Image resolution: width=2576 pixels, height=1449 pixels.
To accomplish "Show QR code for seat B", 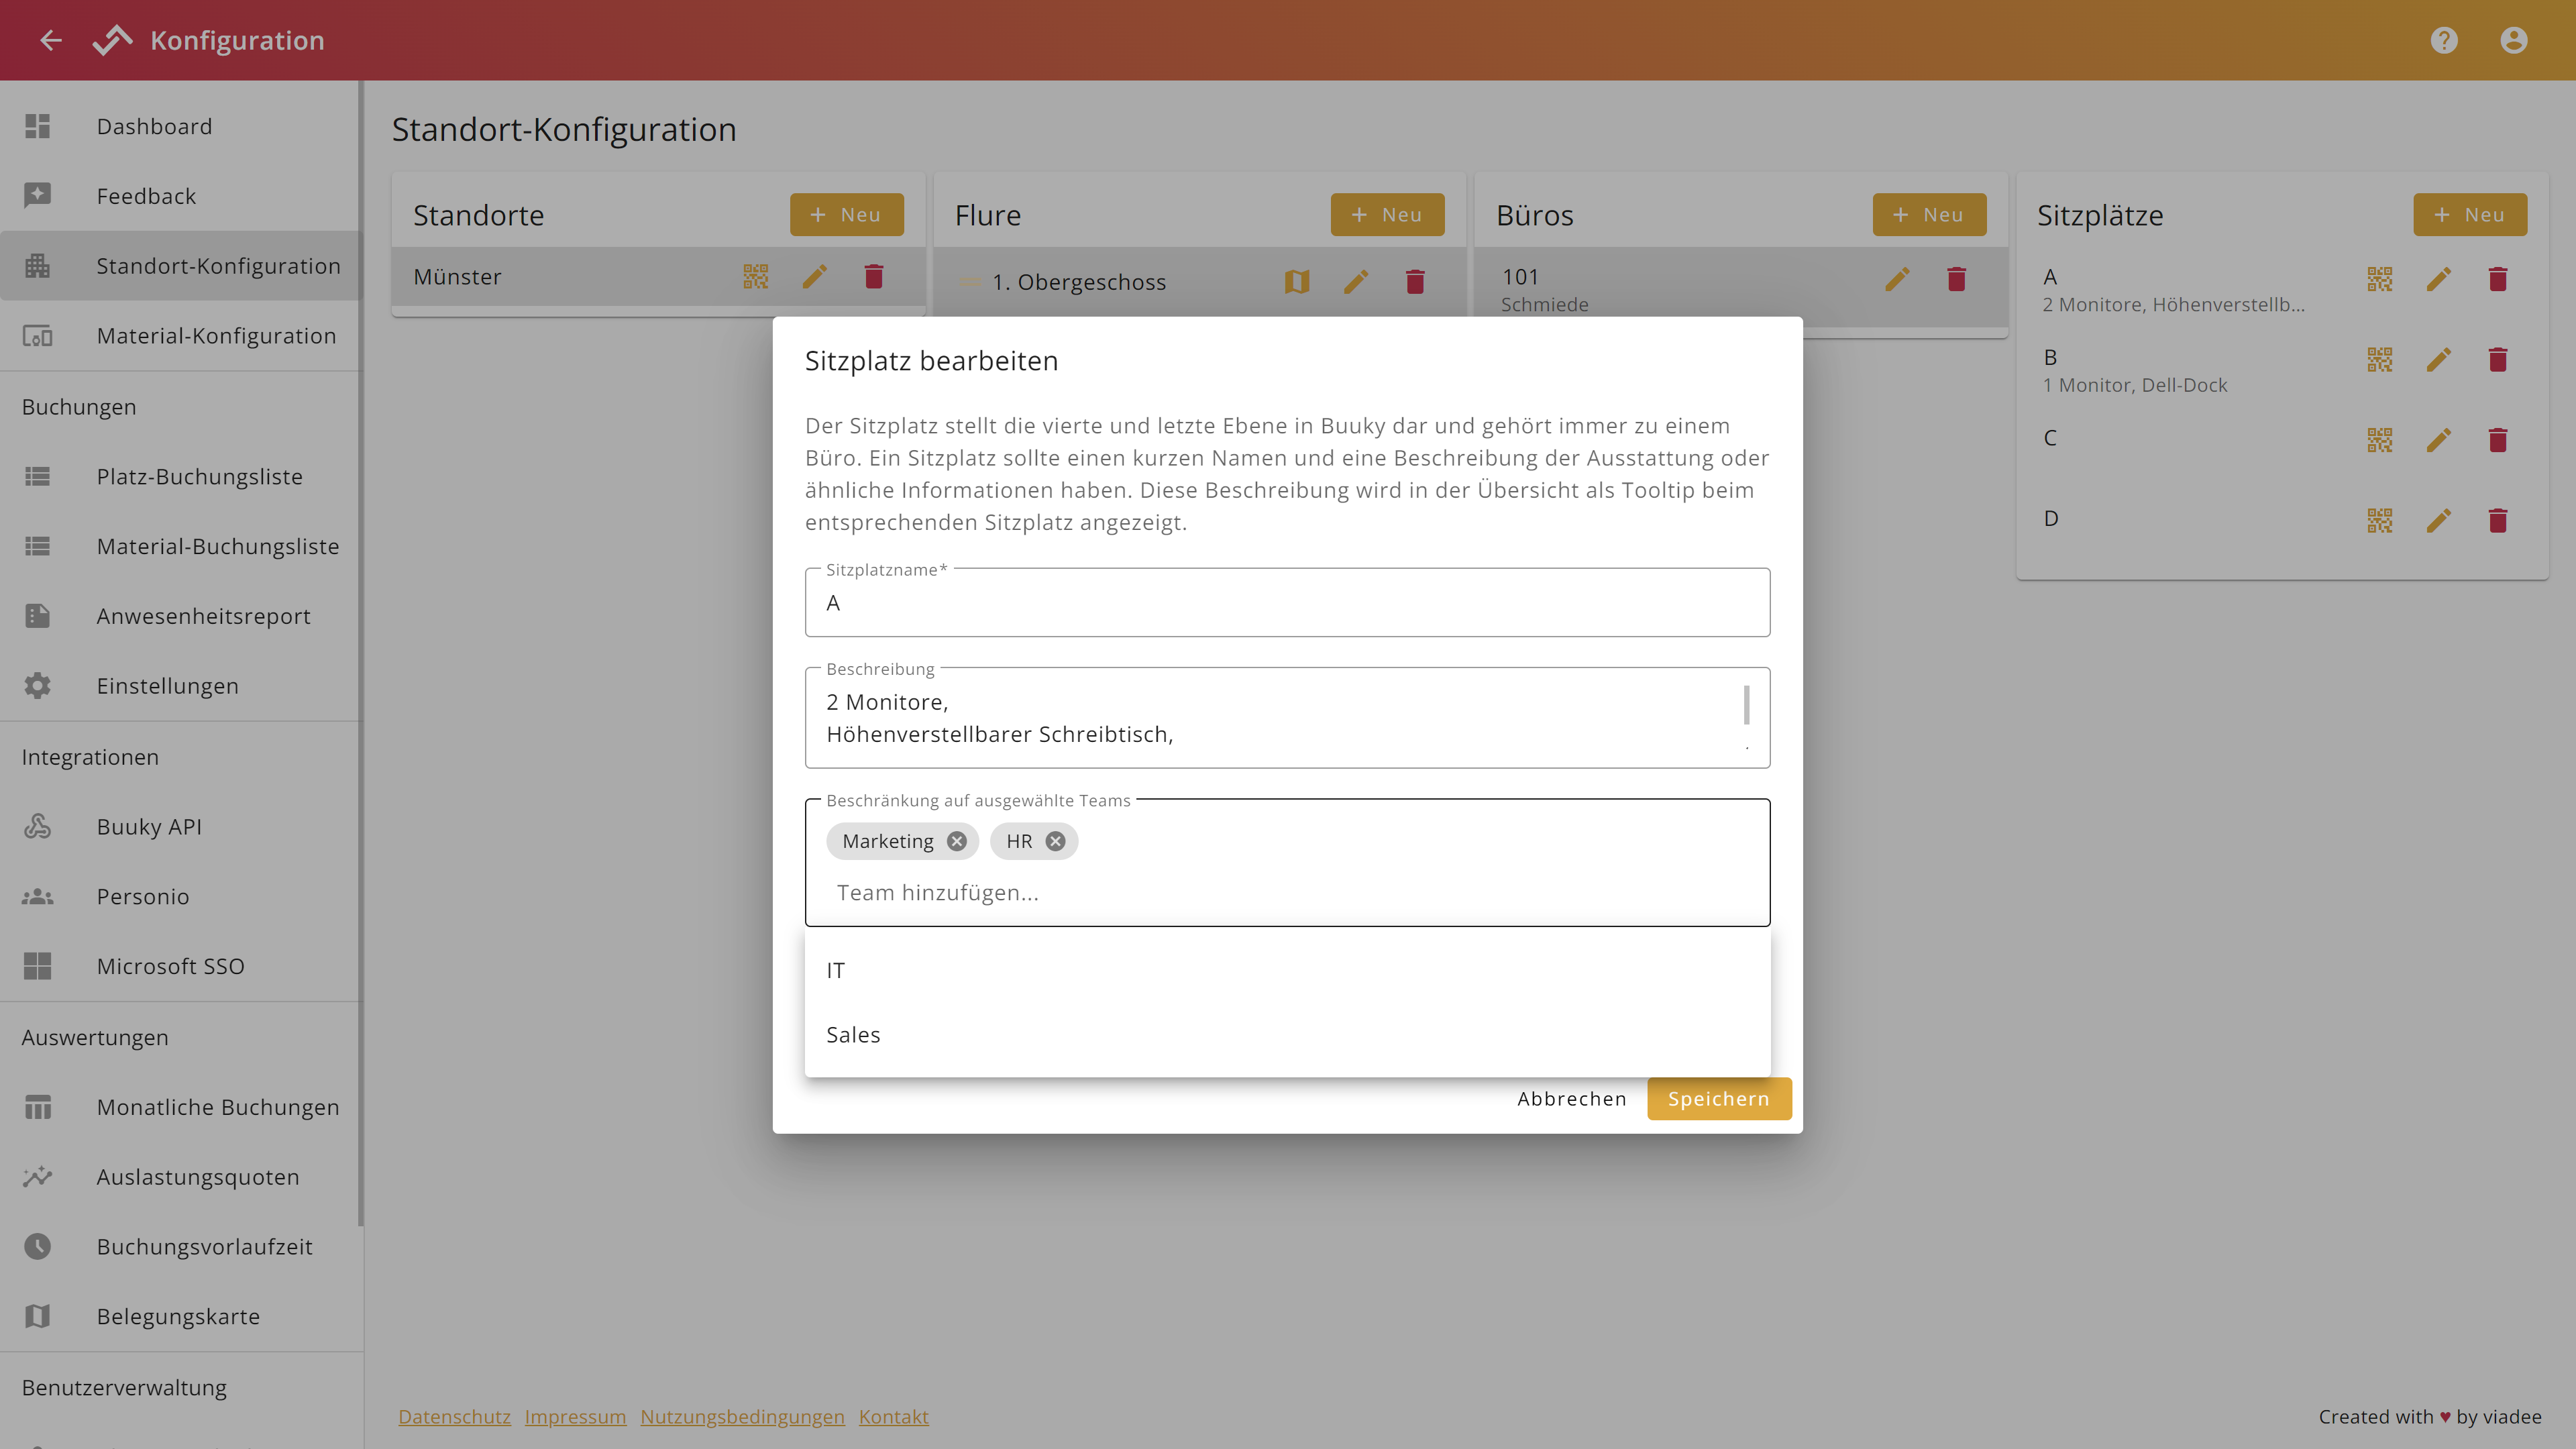I will pyautogui.click(x=2380, y=360).
